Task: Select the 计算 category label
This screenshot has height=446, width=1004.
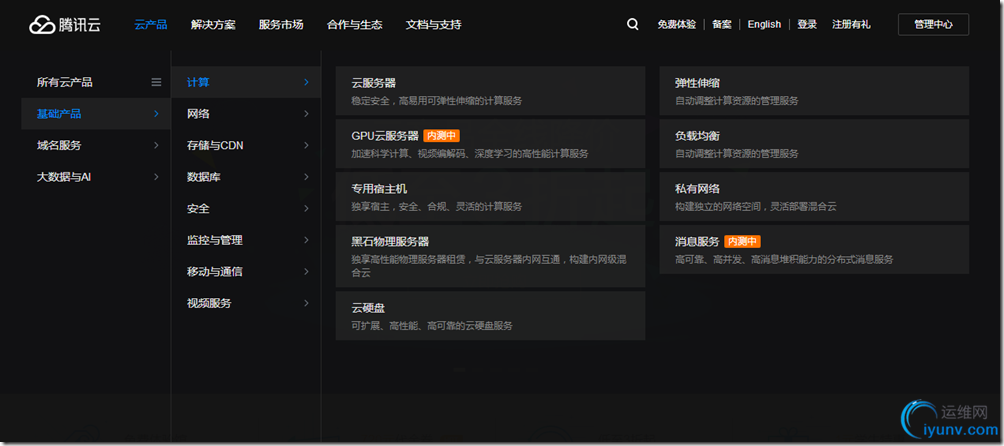Action: click(x=198, y=82)
